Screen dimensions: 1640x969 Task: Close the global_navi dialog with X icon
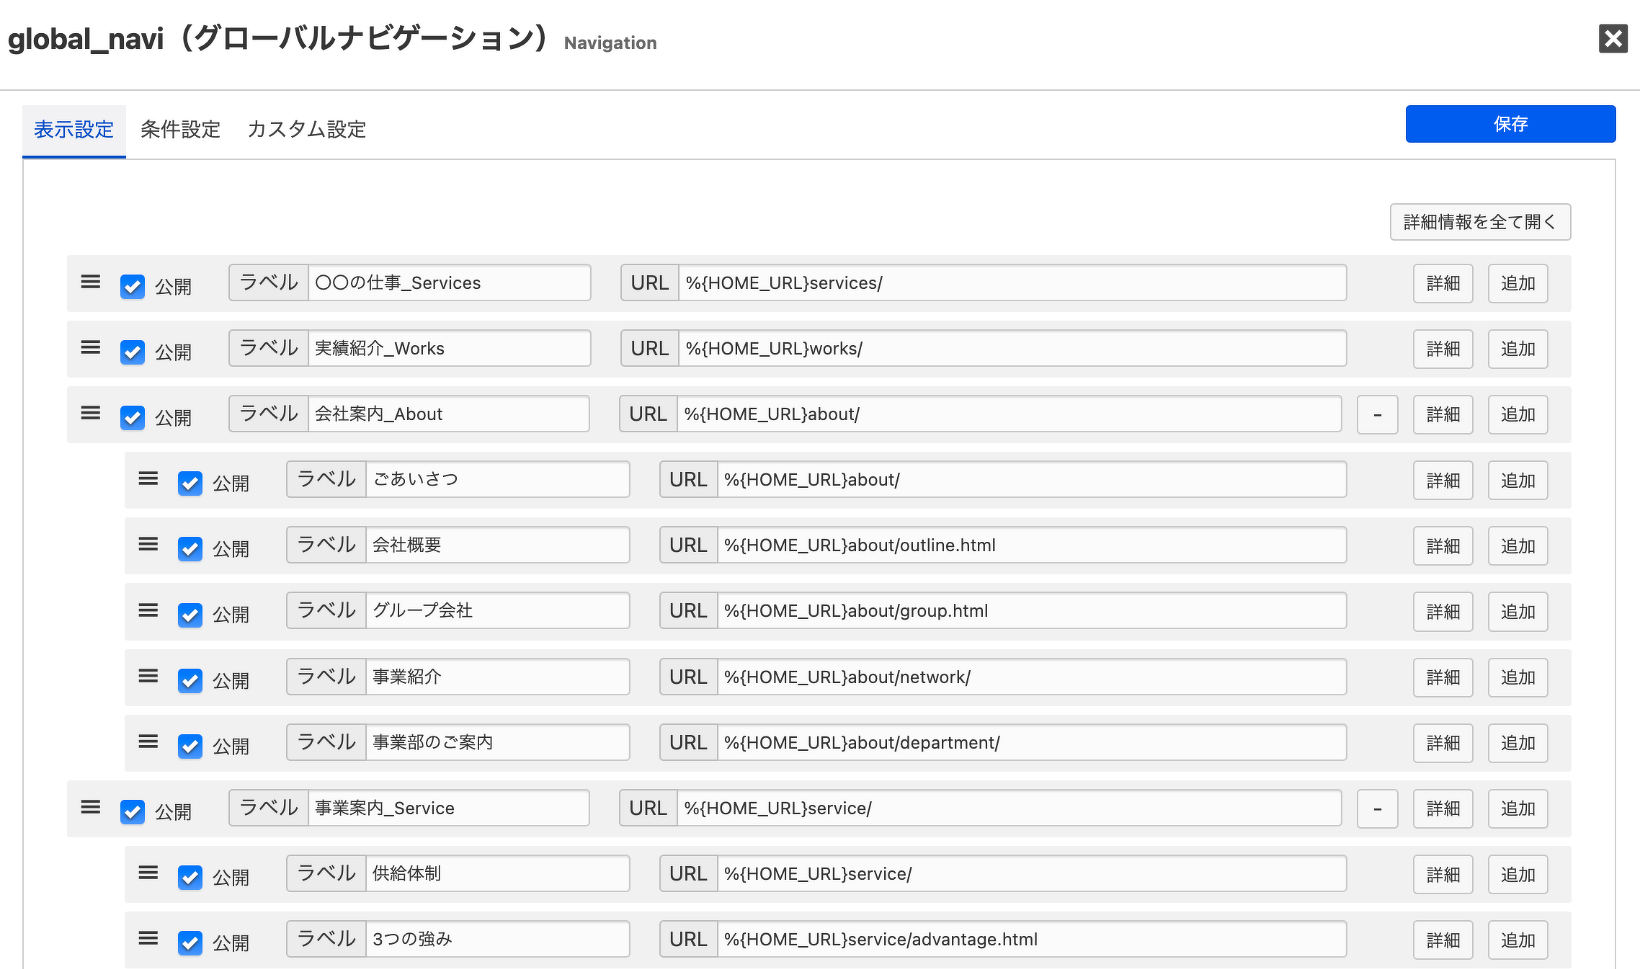(x=1613, y=39)
